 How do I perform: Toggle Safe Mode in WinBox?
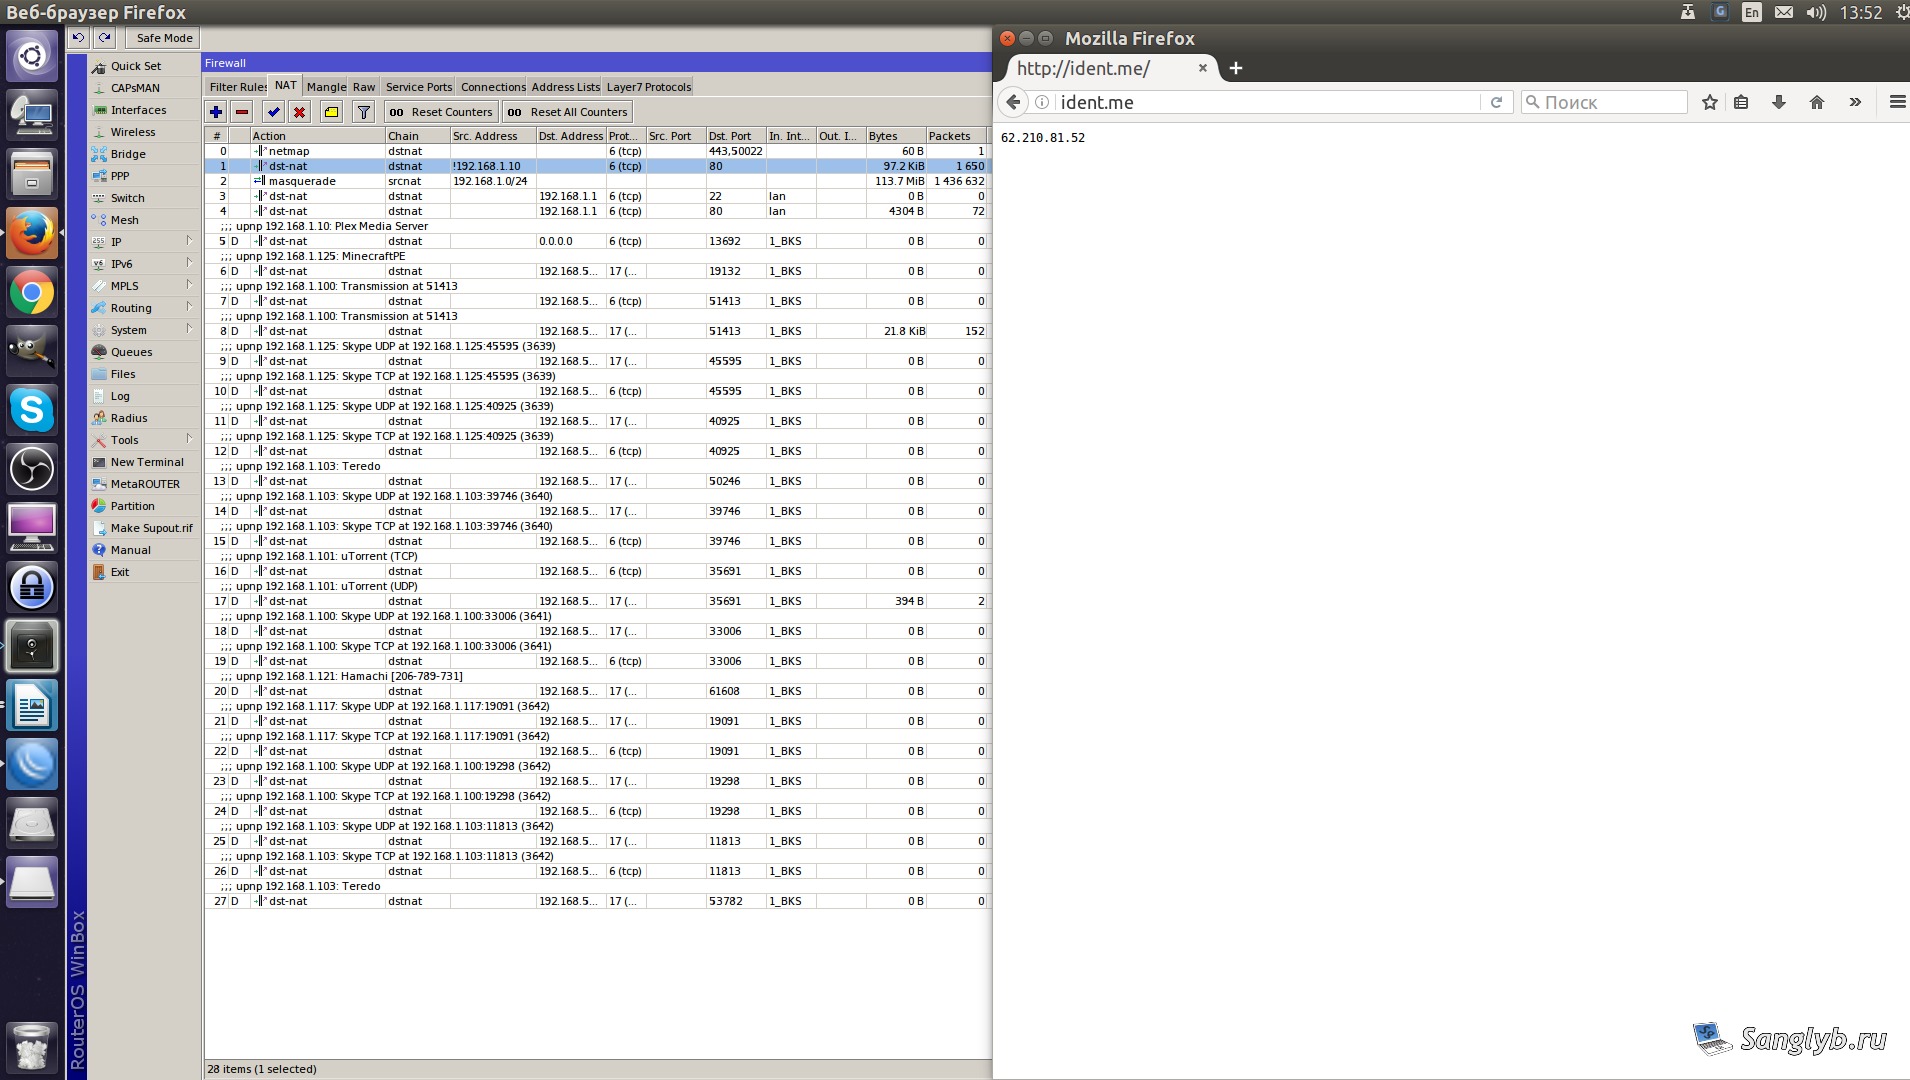click(163, 38)
